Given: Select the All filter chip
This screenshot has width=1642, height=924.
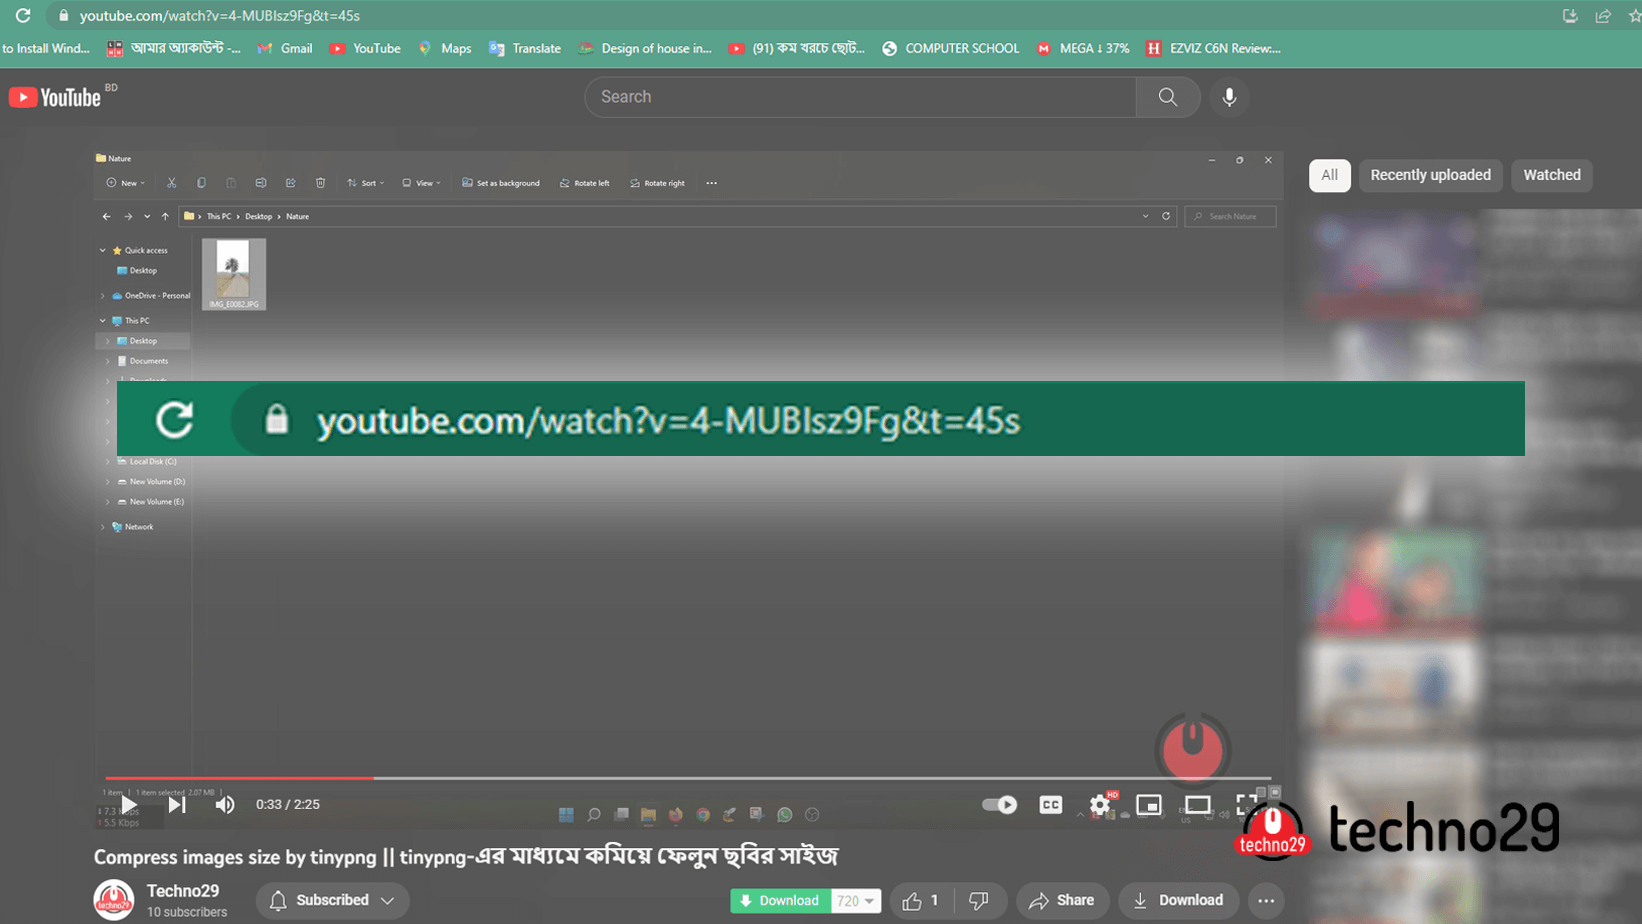Looking at the screenshot, I should (1329, 175).
